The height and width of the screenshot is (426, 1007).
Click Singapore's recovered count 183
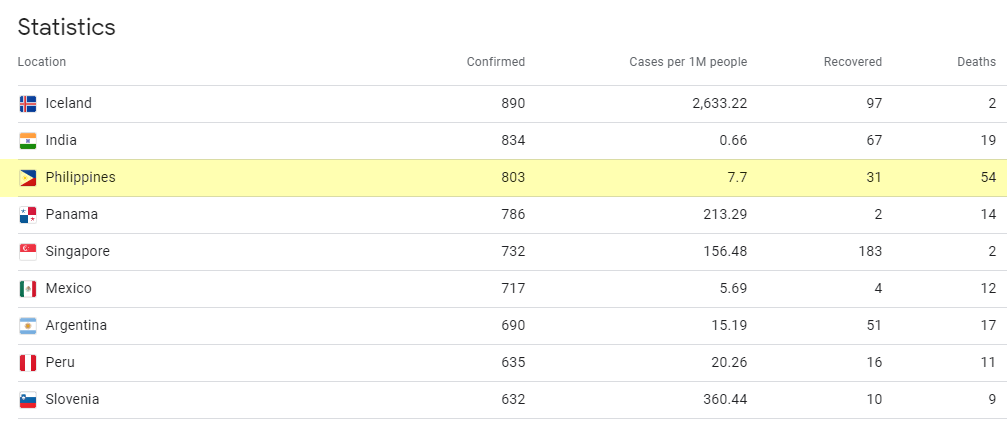pyautogui.click(x=869, y=251)
